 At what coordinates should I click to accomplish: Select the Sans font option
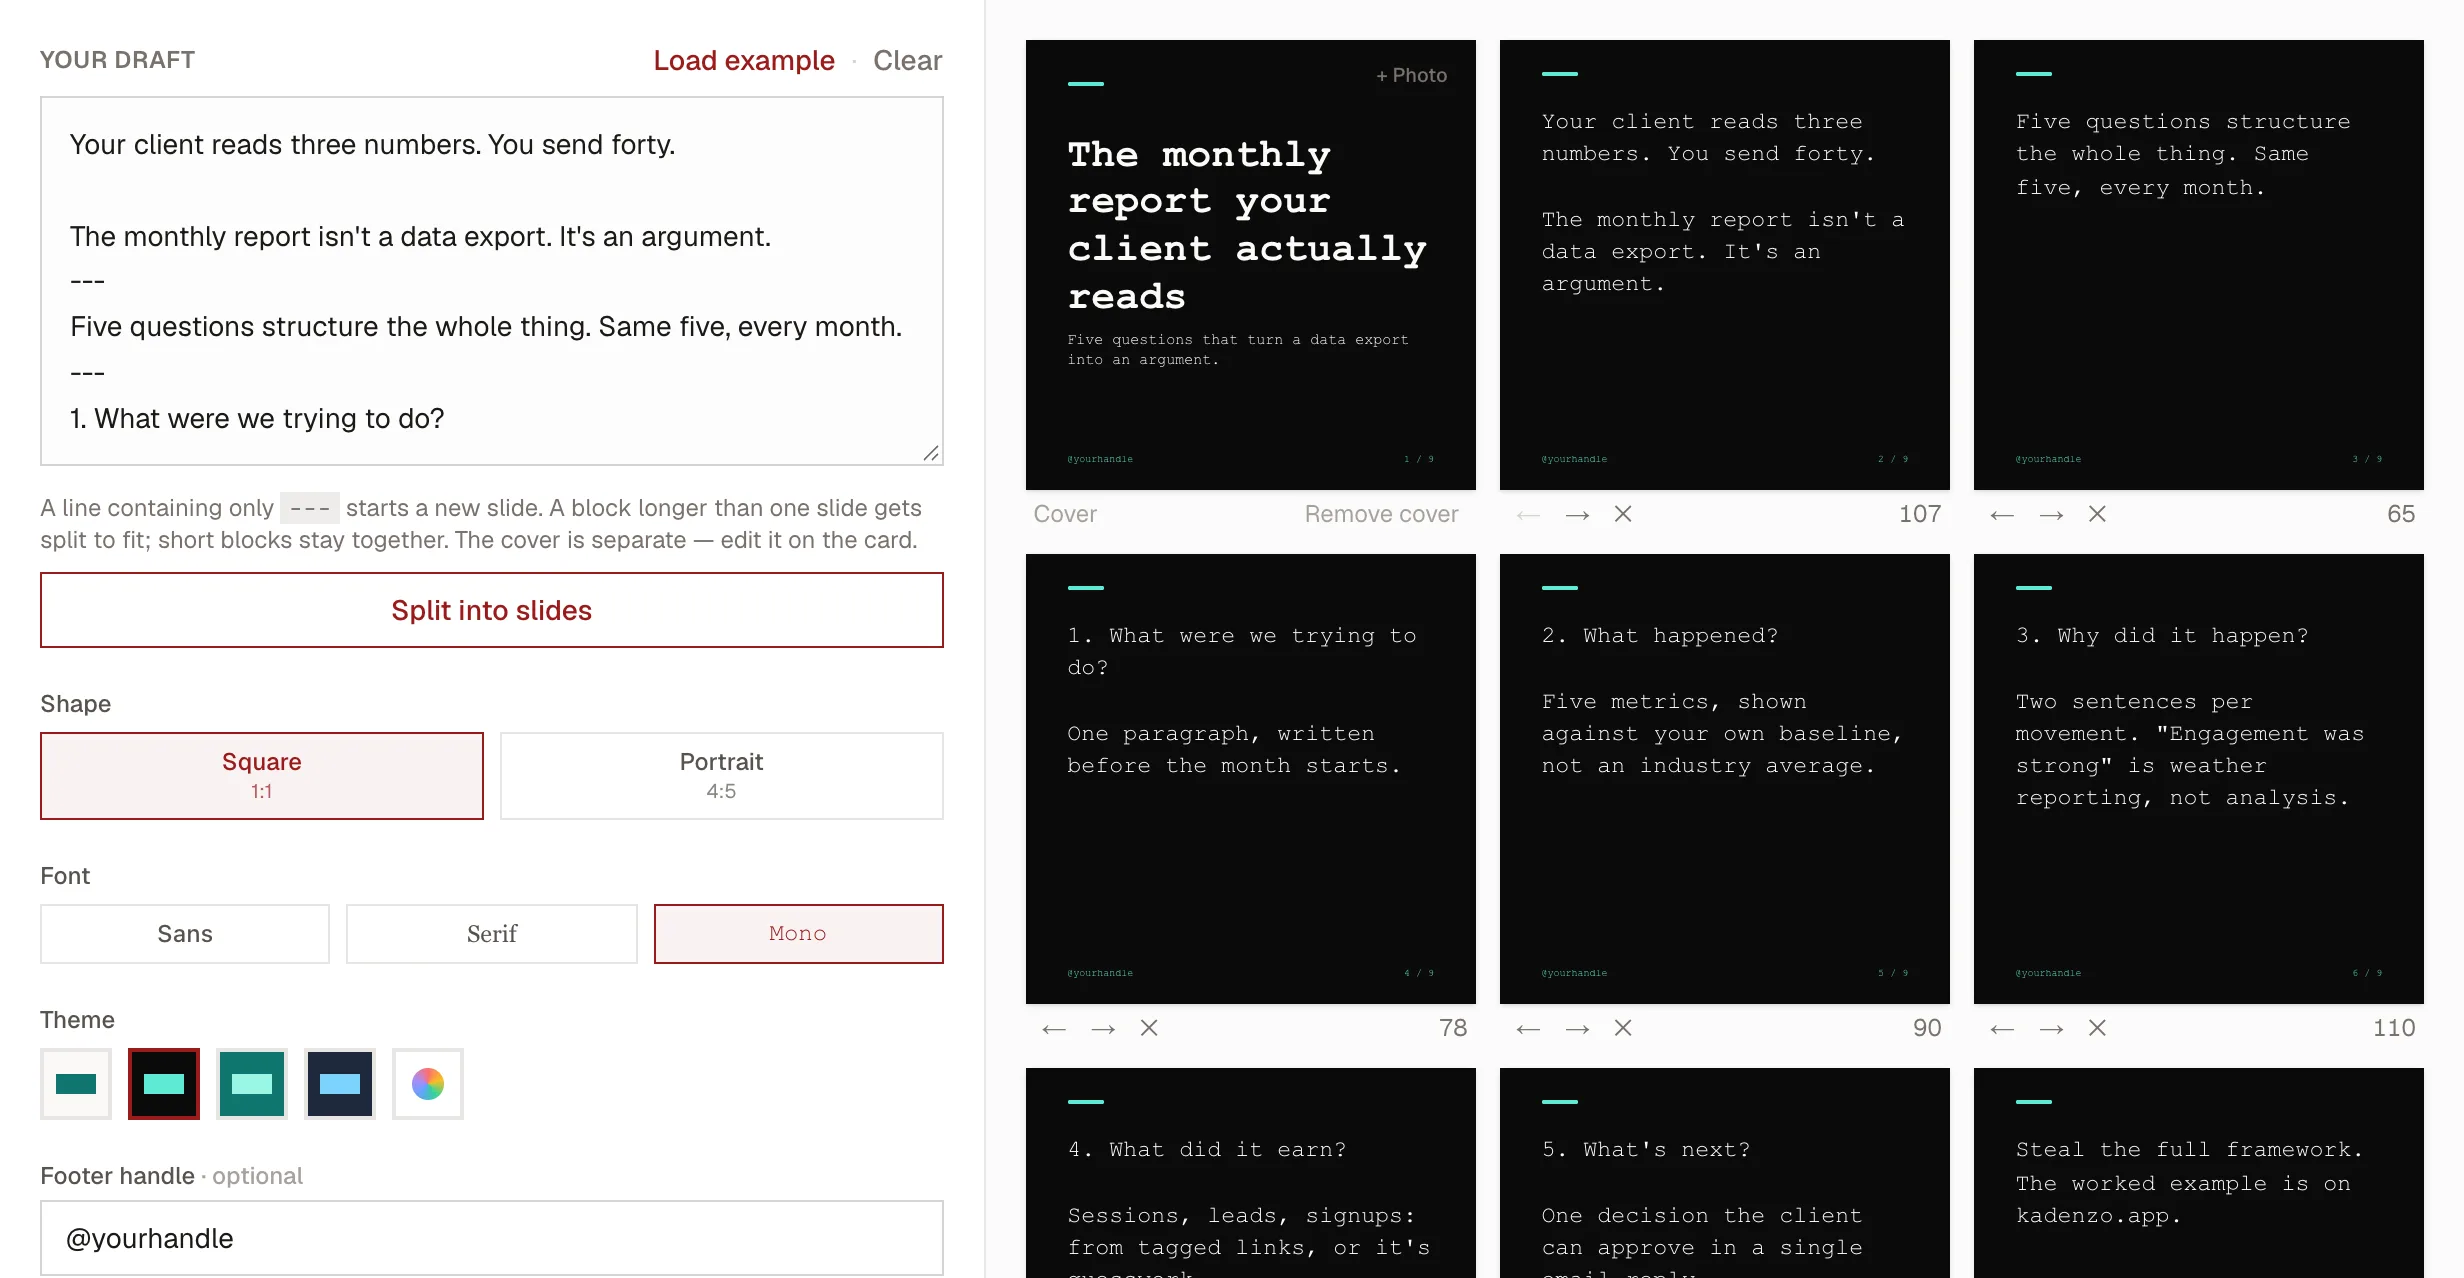tap(185, 934)
